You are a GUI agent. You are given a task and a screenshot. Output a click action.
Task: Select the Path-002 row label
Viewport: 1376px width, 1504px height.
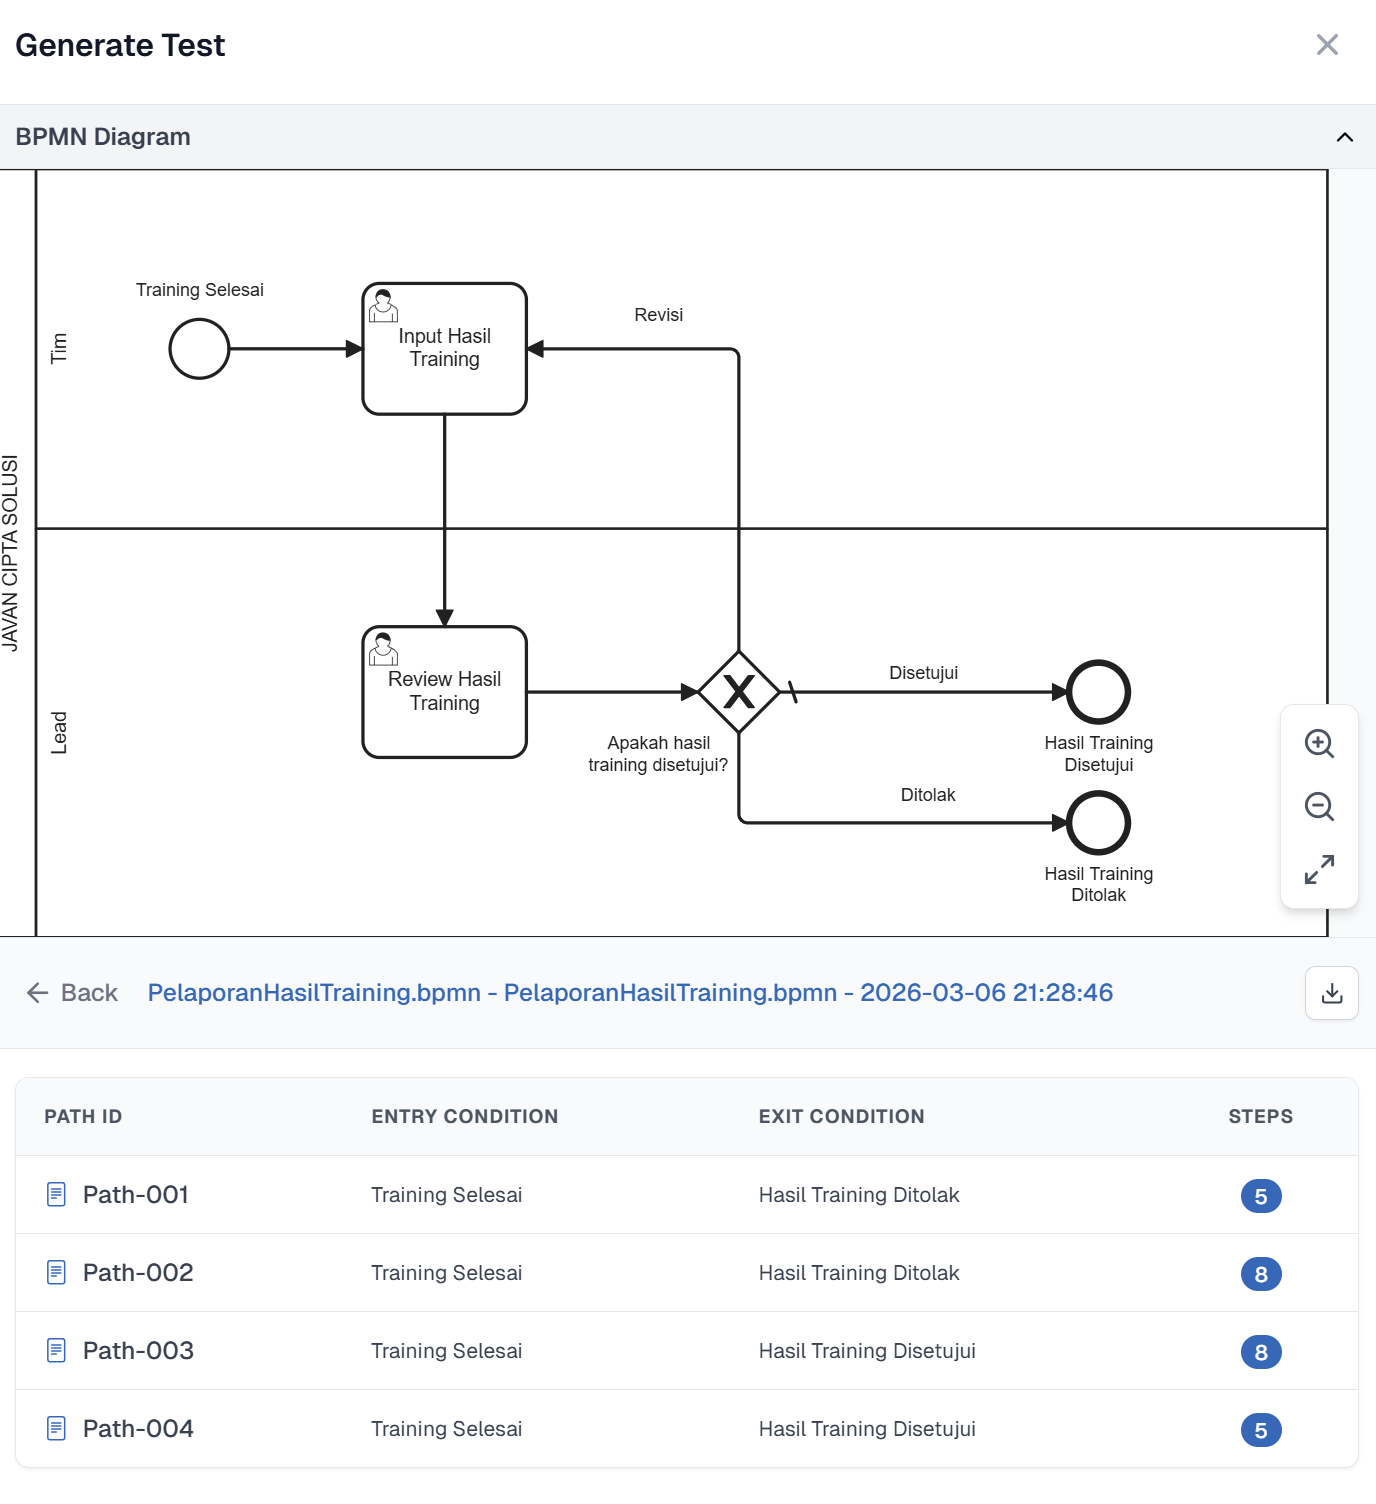(x=138, y=1273)
